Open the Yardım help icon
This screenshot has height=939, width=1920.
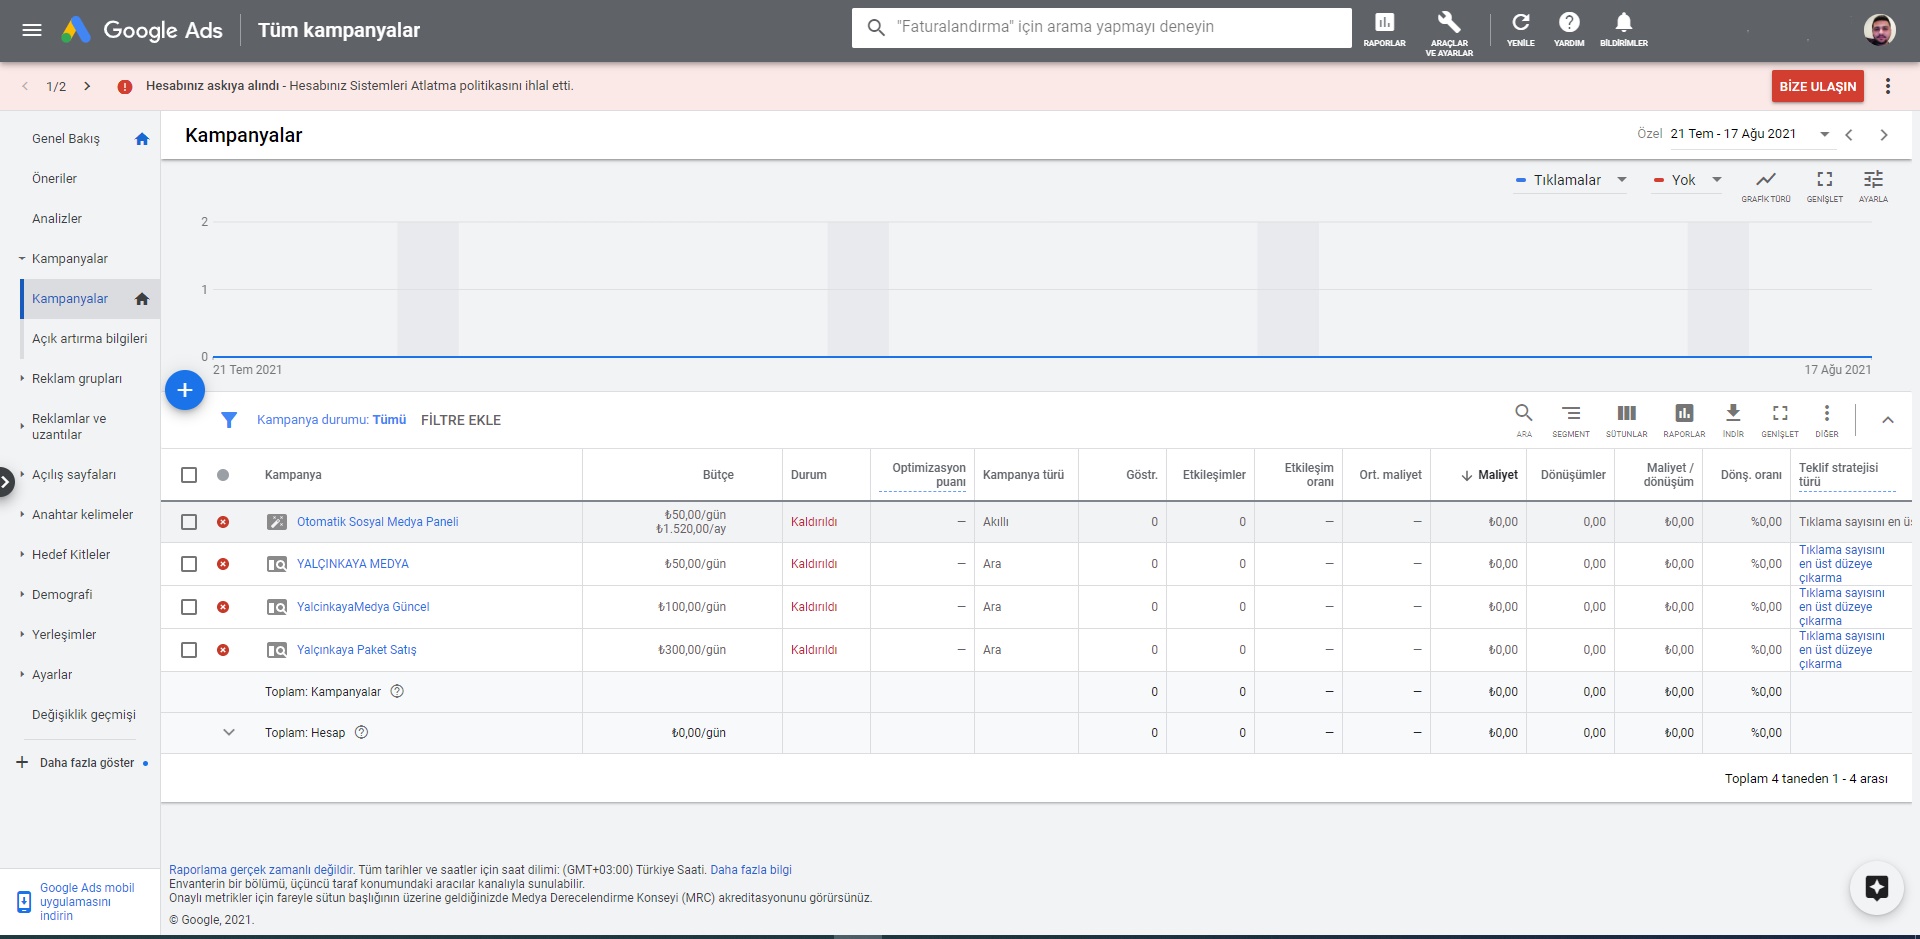1569,30
